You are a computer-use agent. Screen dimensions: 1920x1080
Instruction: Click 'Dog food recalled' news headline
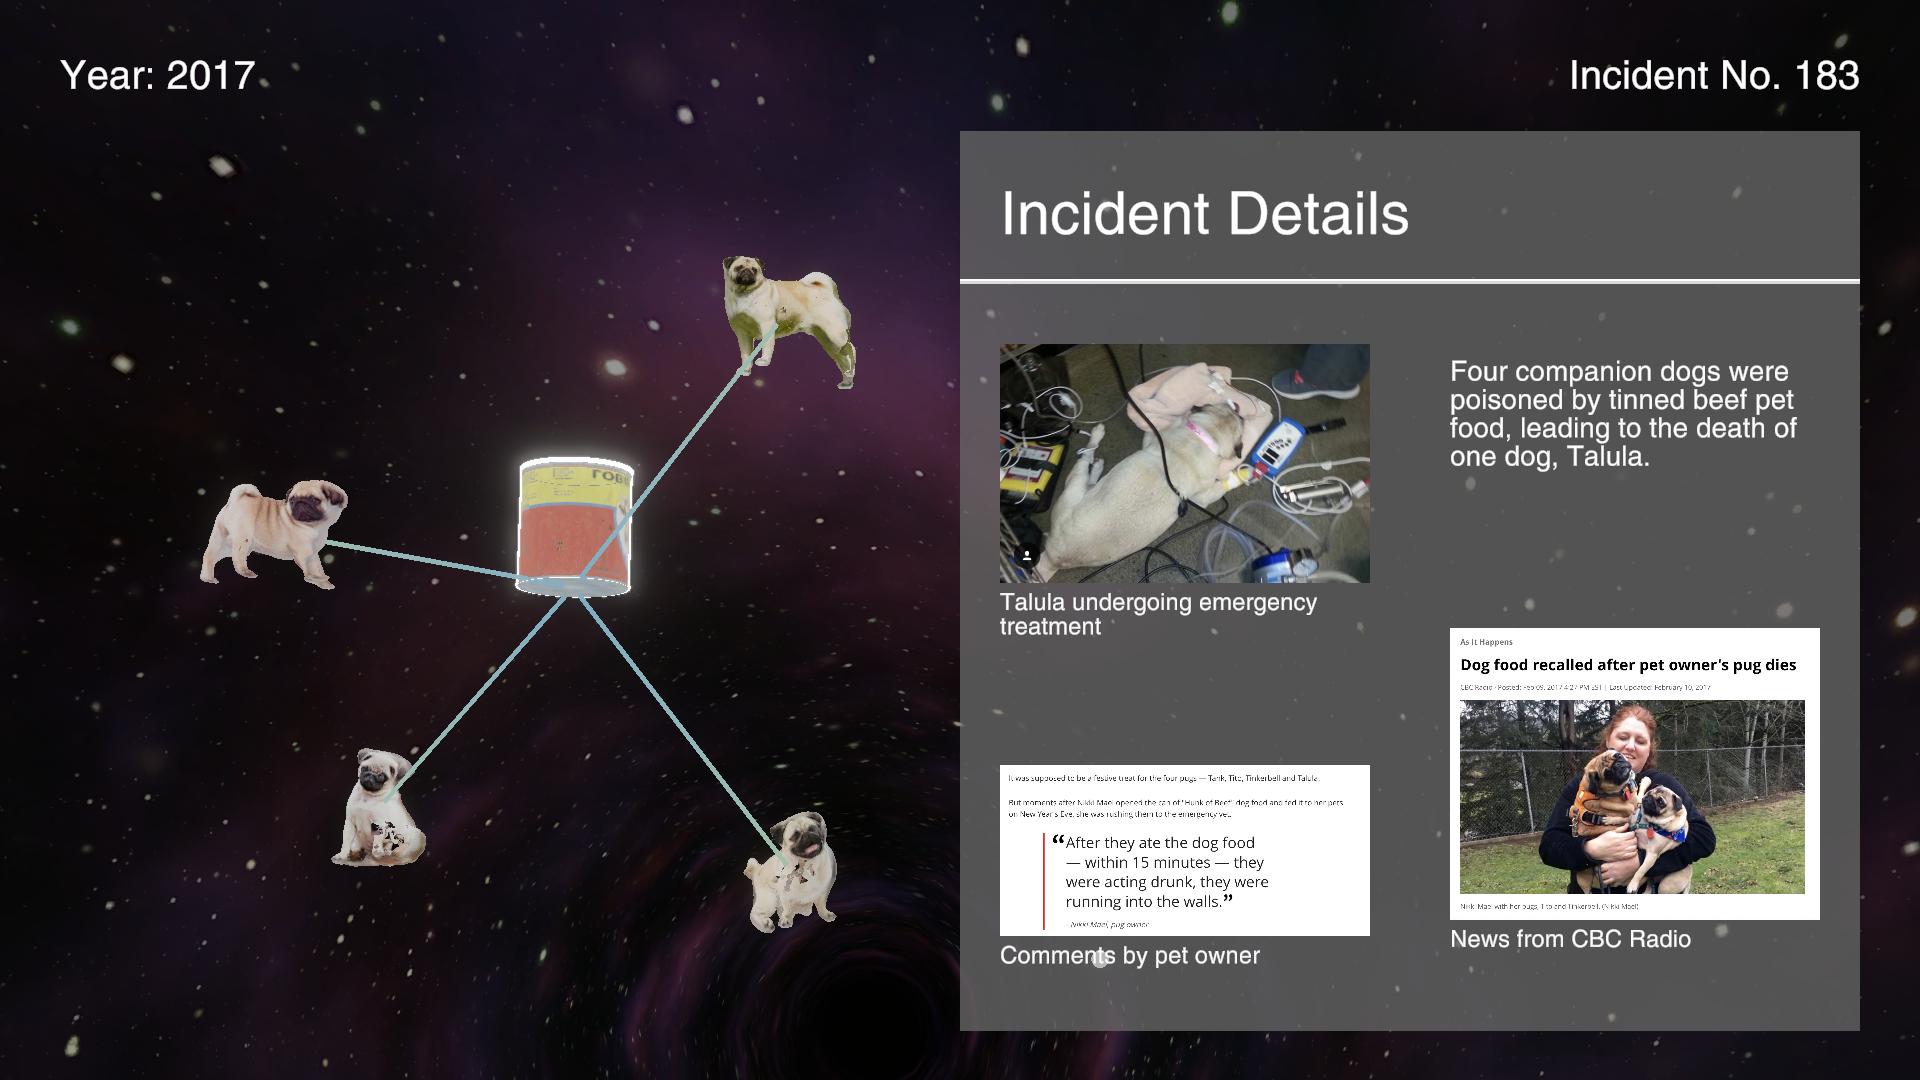point(1627,665)
